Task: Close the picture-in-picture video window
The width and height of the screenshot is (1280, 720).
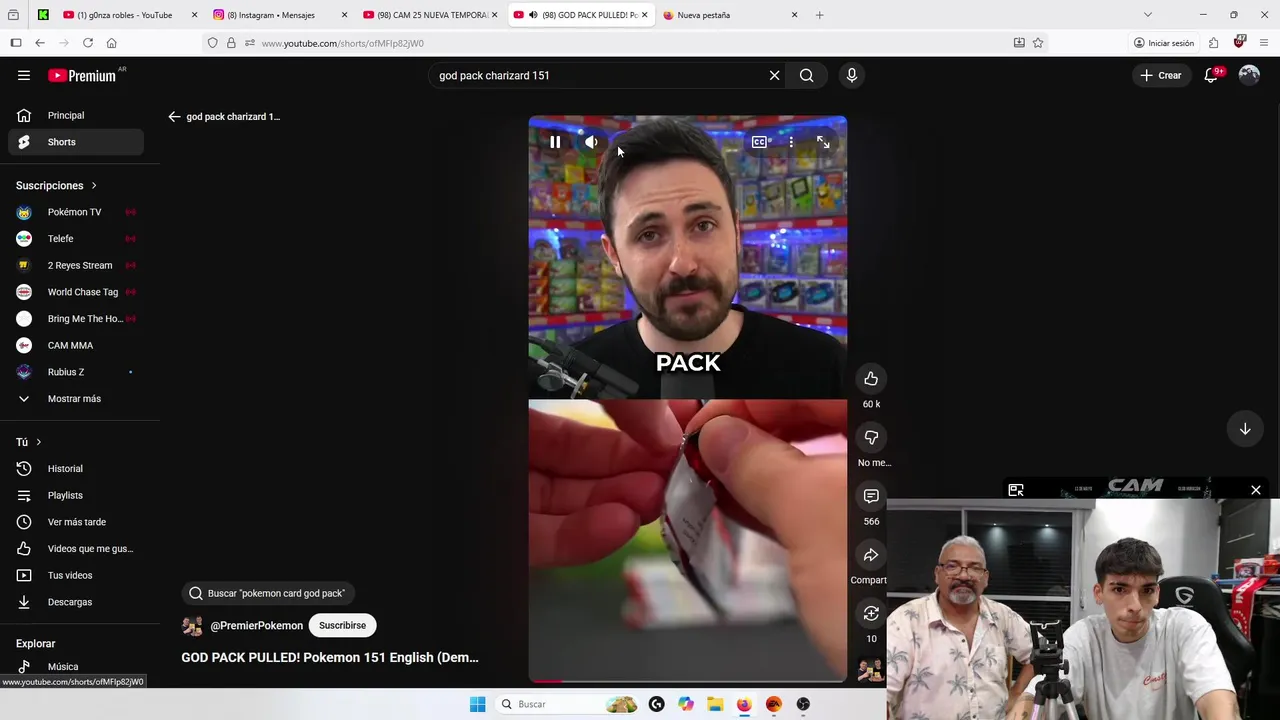Action: (1256, 490)
